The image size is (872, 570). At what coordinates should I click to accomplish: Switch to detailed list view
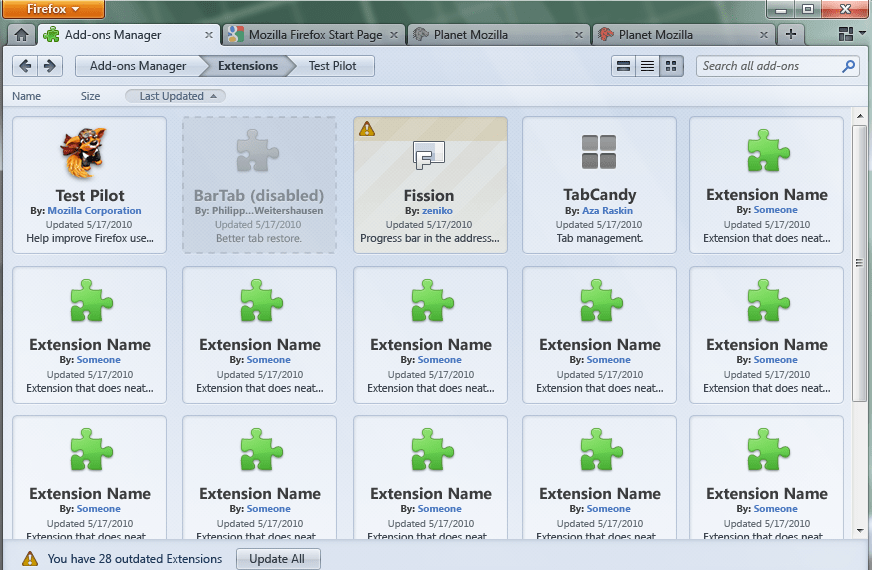[623, 66]
